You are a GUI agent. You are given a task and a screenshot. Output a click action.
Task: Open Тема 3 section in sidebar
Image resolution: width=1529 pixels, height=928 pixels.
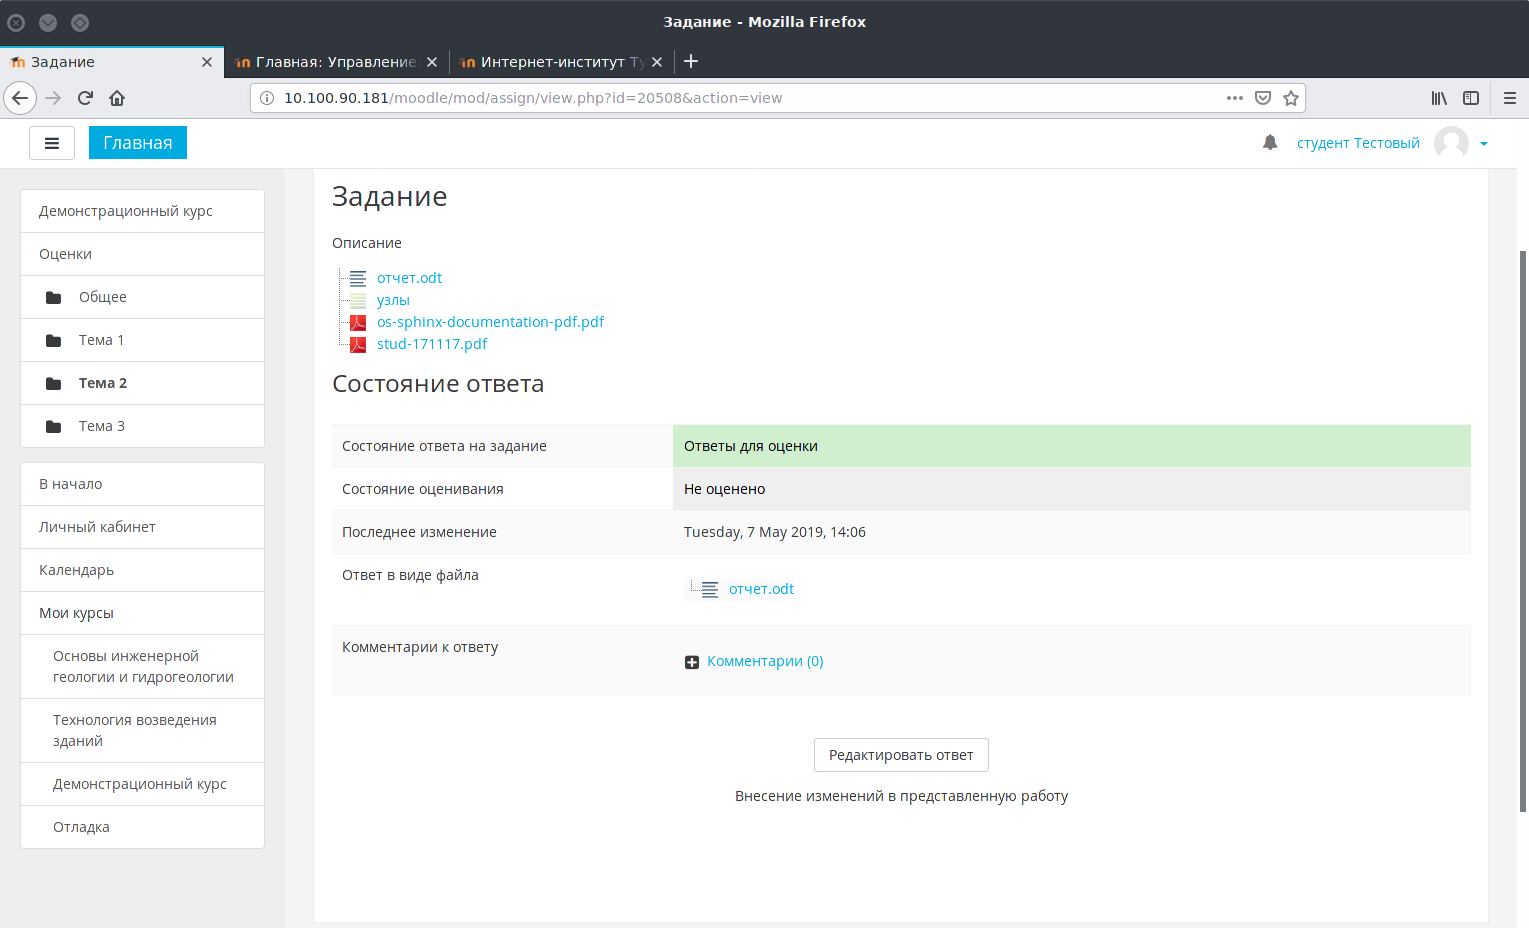point(142,426)
